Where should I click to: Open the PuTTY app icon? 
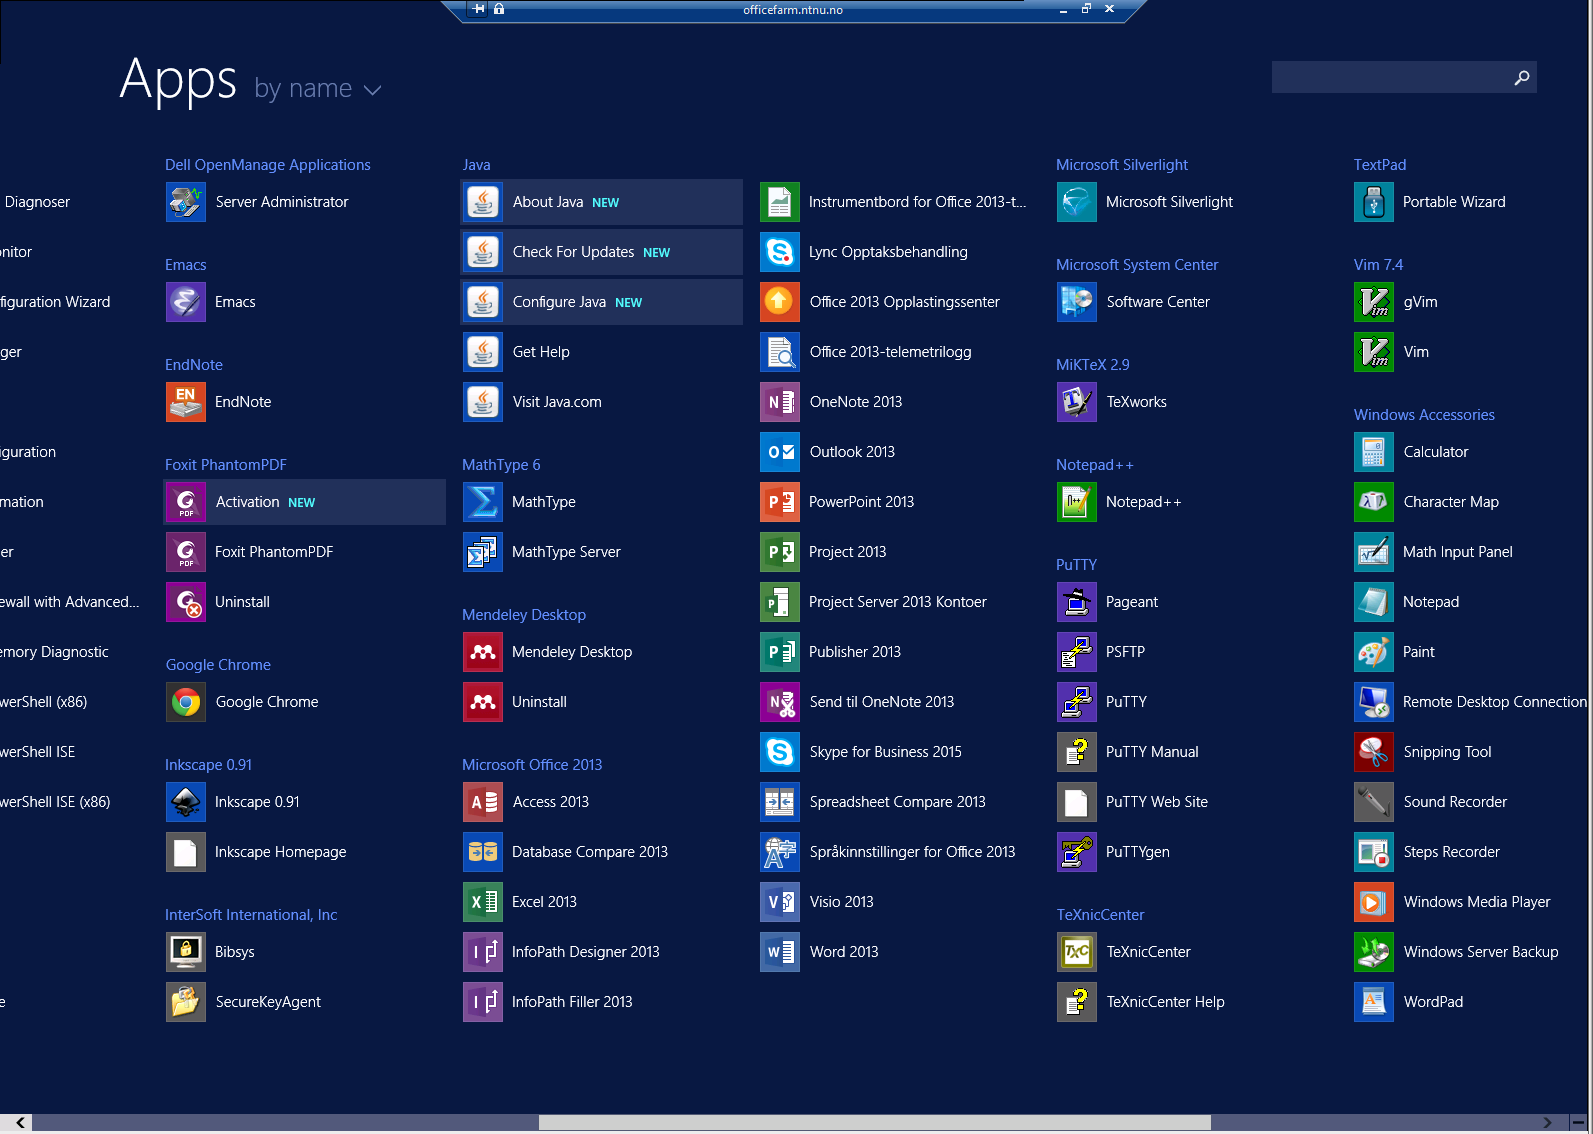(x=1077, y=702)
